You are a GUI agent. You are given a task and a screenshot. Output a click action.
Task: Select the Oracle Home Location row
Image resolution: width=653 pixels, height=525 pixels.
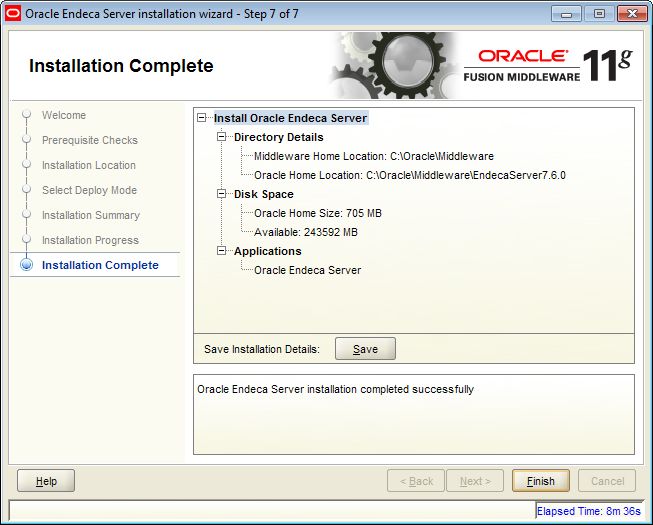click(410, 175)
